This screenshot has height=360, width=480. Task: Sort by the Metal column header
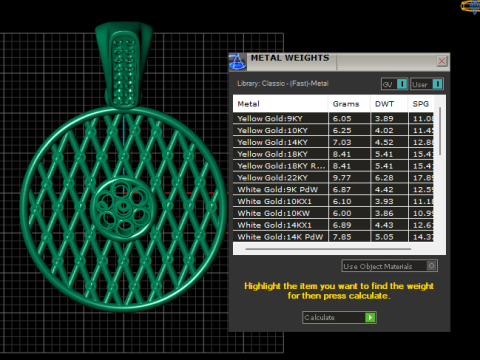(280, 104)
